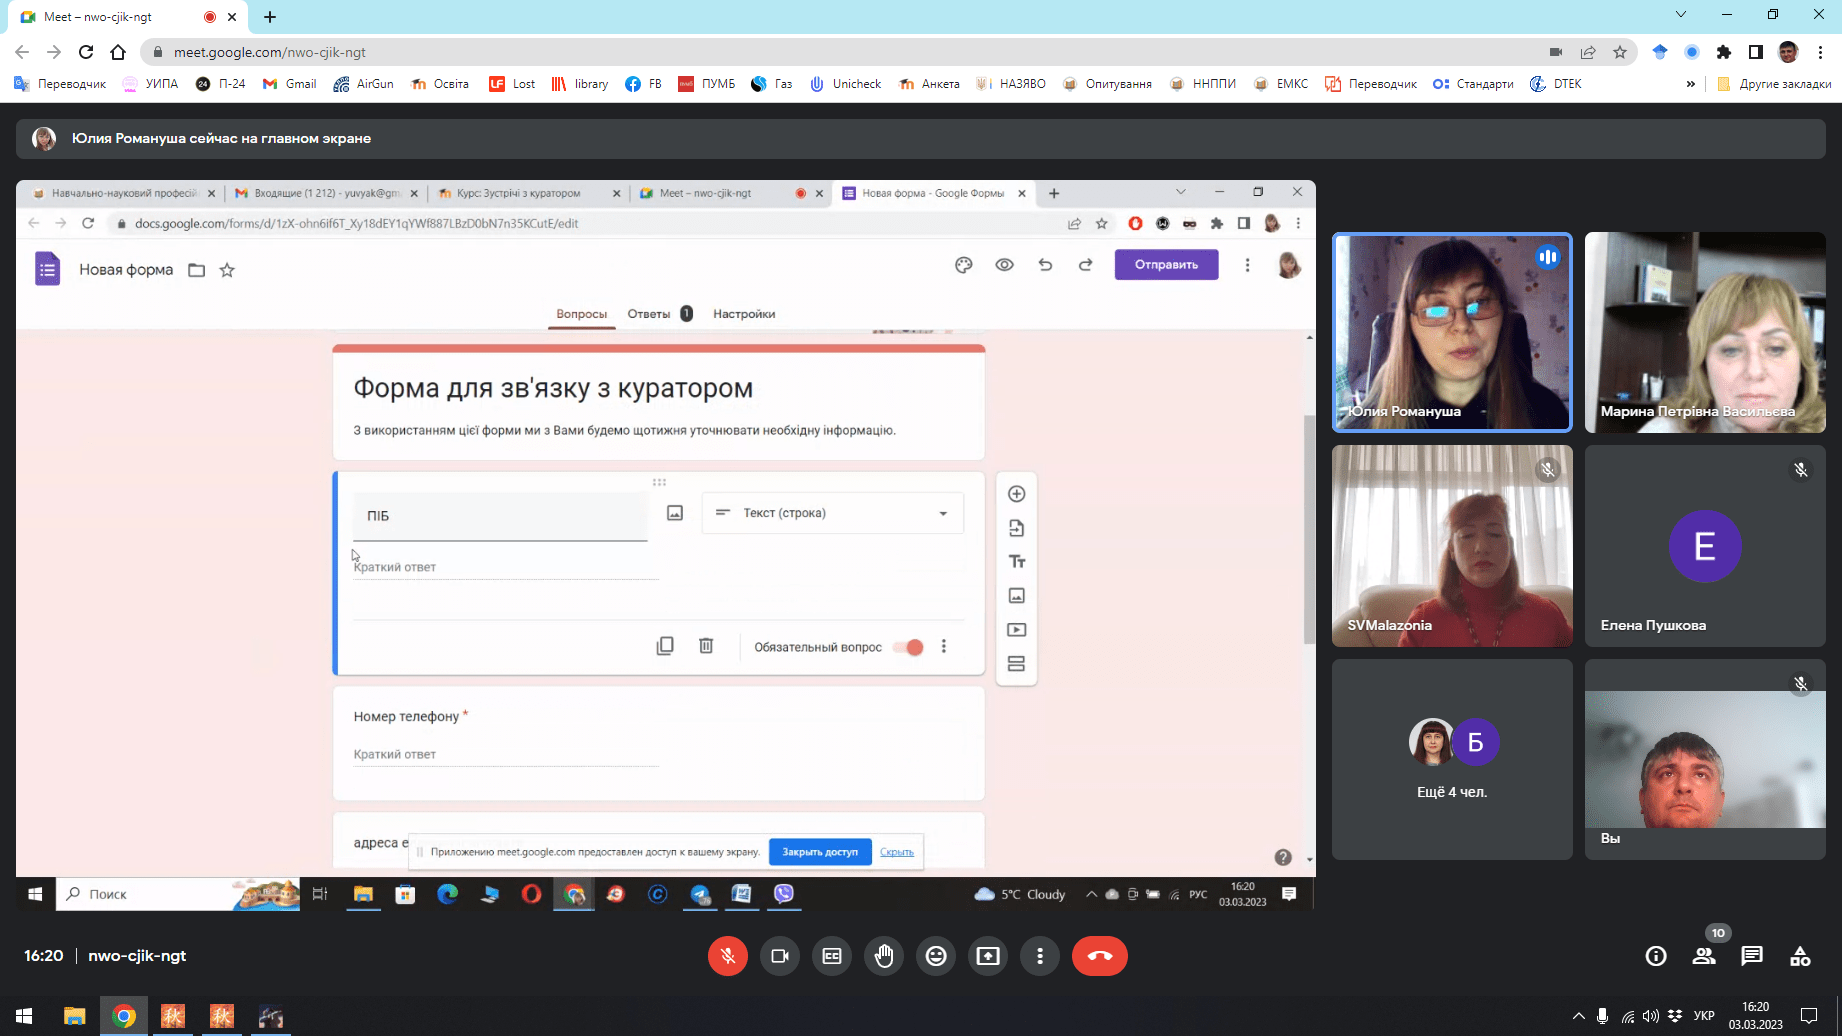Image resolution: width=1842 pixels, height=1036 pixels.
Task: Open chat with everyone icon
Action: pos(1752,956)
